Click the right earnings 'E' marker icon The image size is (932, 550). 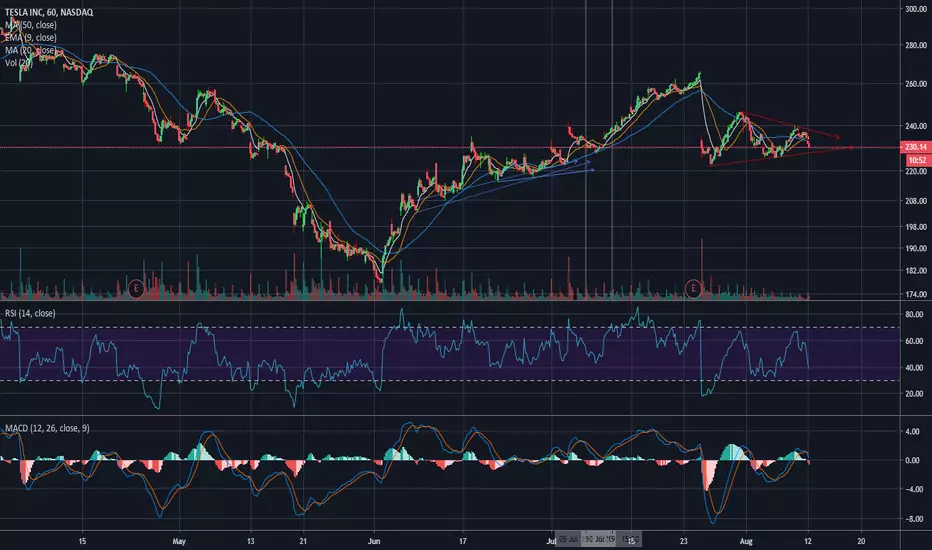[x=692, y=288]
